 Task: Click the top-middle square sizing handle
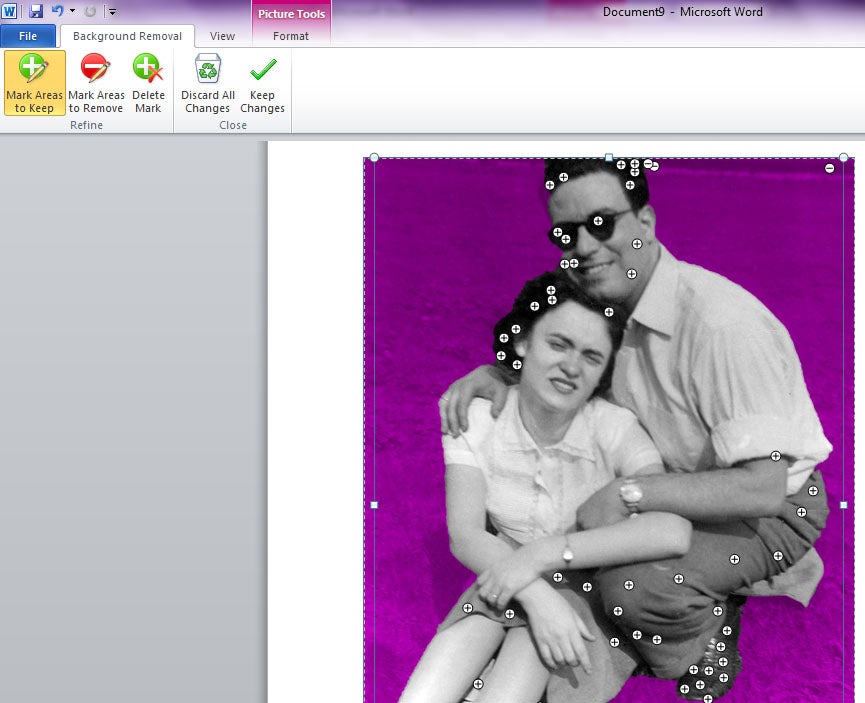(609, 158)
